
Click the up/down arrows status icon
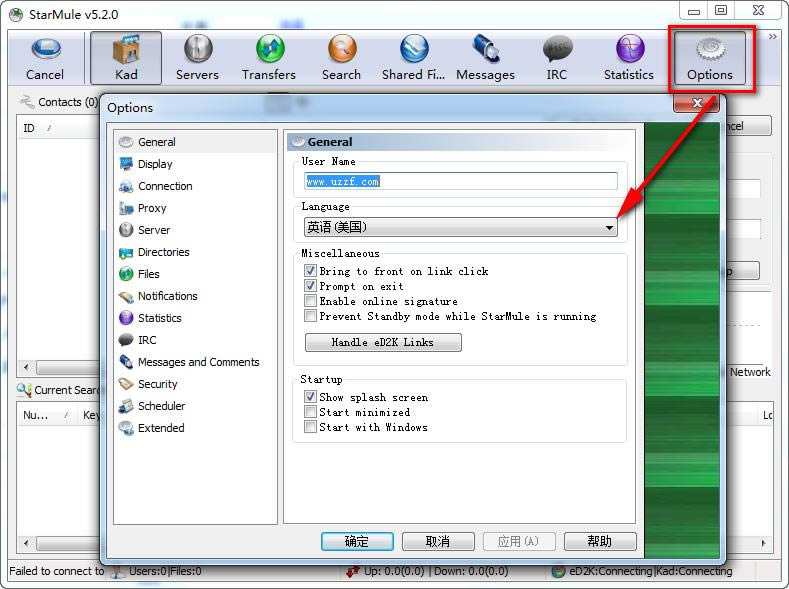pyautogui.click(x=353, y=571)
